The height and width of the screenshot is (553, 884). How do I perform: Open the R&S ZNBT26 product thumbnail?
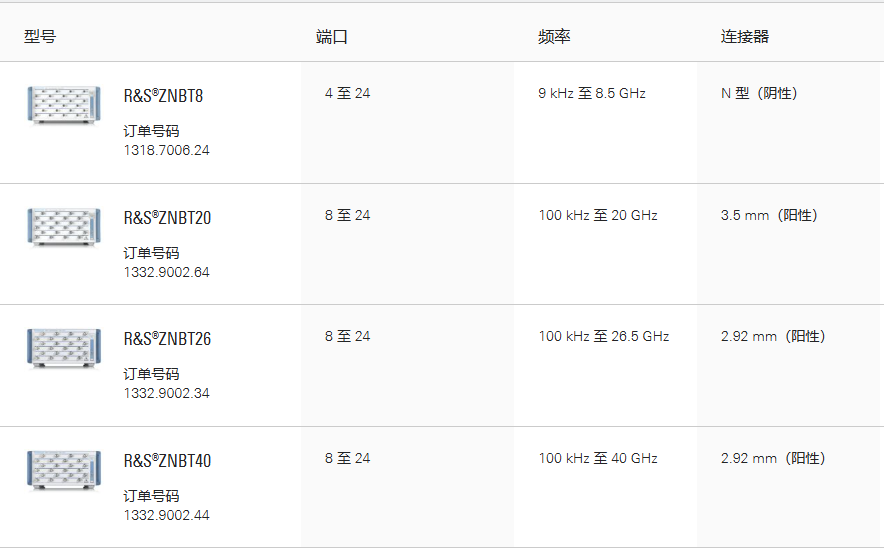[x=64, y=348]
